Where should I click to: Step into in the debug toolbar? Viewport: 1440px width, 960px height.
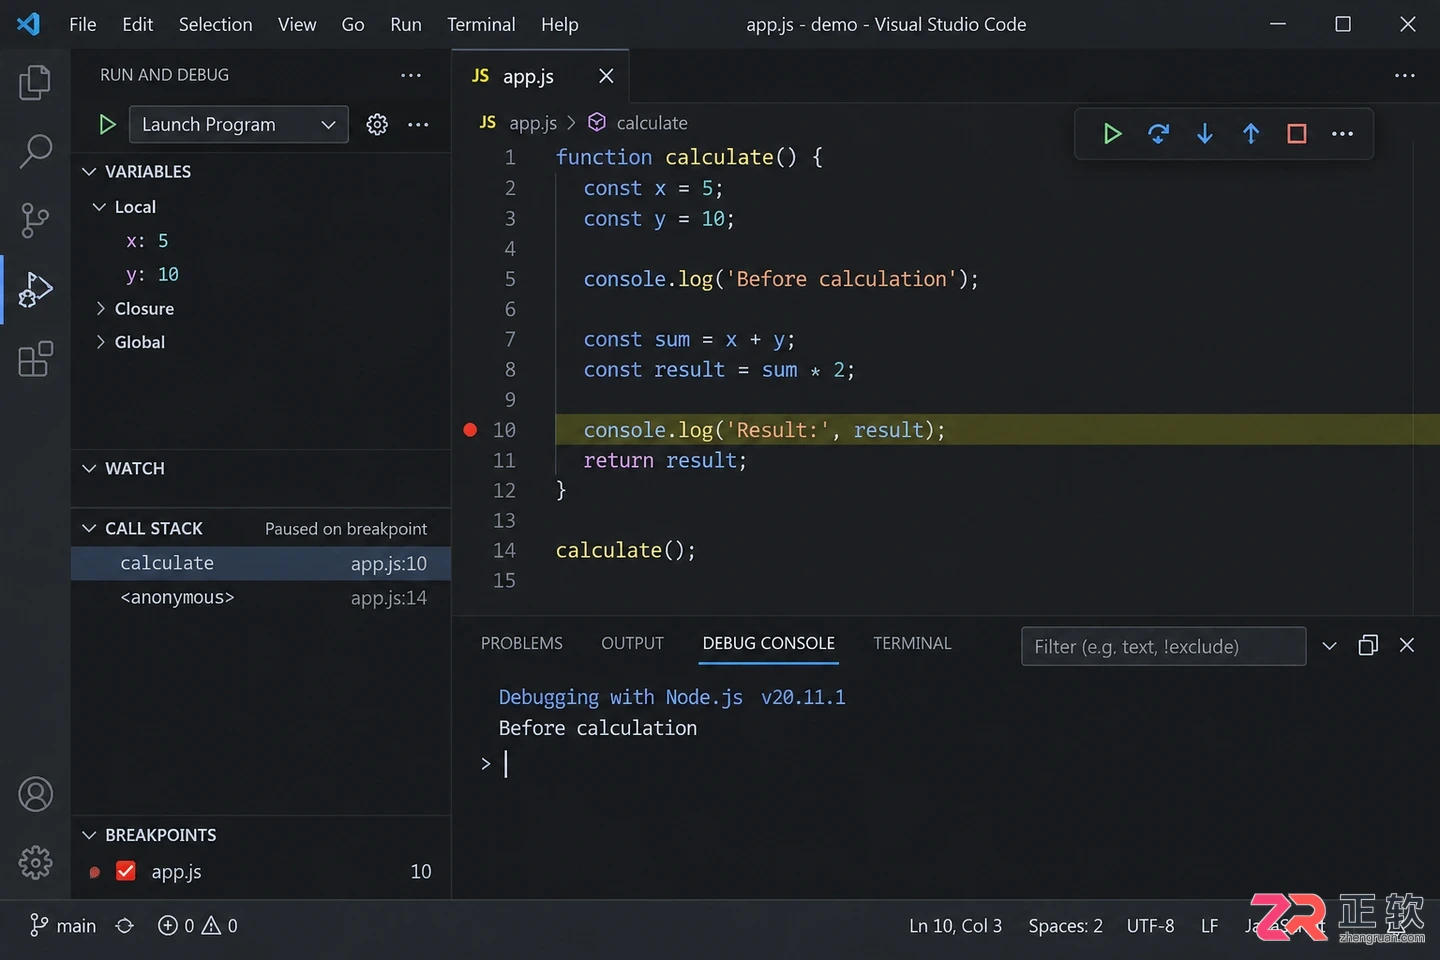pos(1205,133)
